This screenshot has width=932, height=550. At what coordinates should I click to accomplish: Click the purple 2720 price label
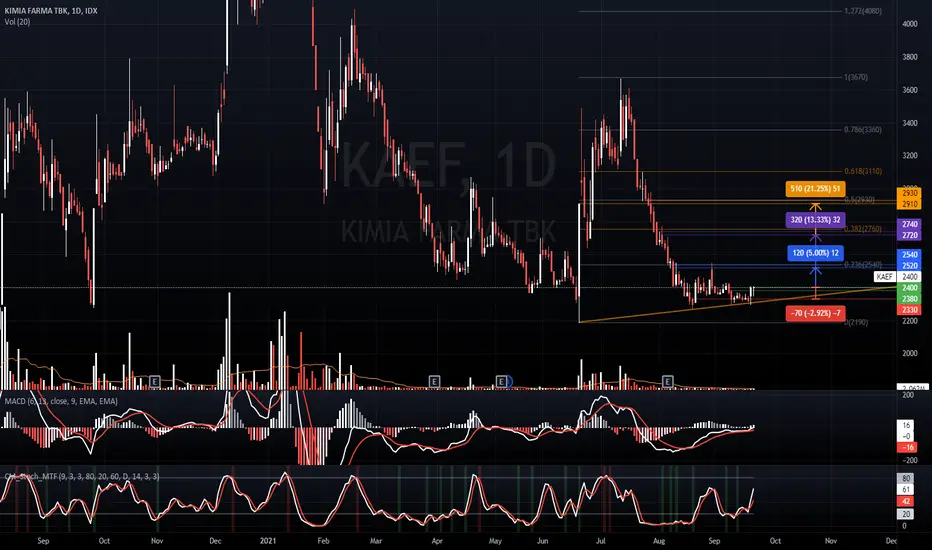click(x=909, y=235)
